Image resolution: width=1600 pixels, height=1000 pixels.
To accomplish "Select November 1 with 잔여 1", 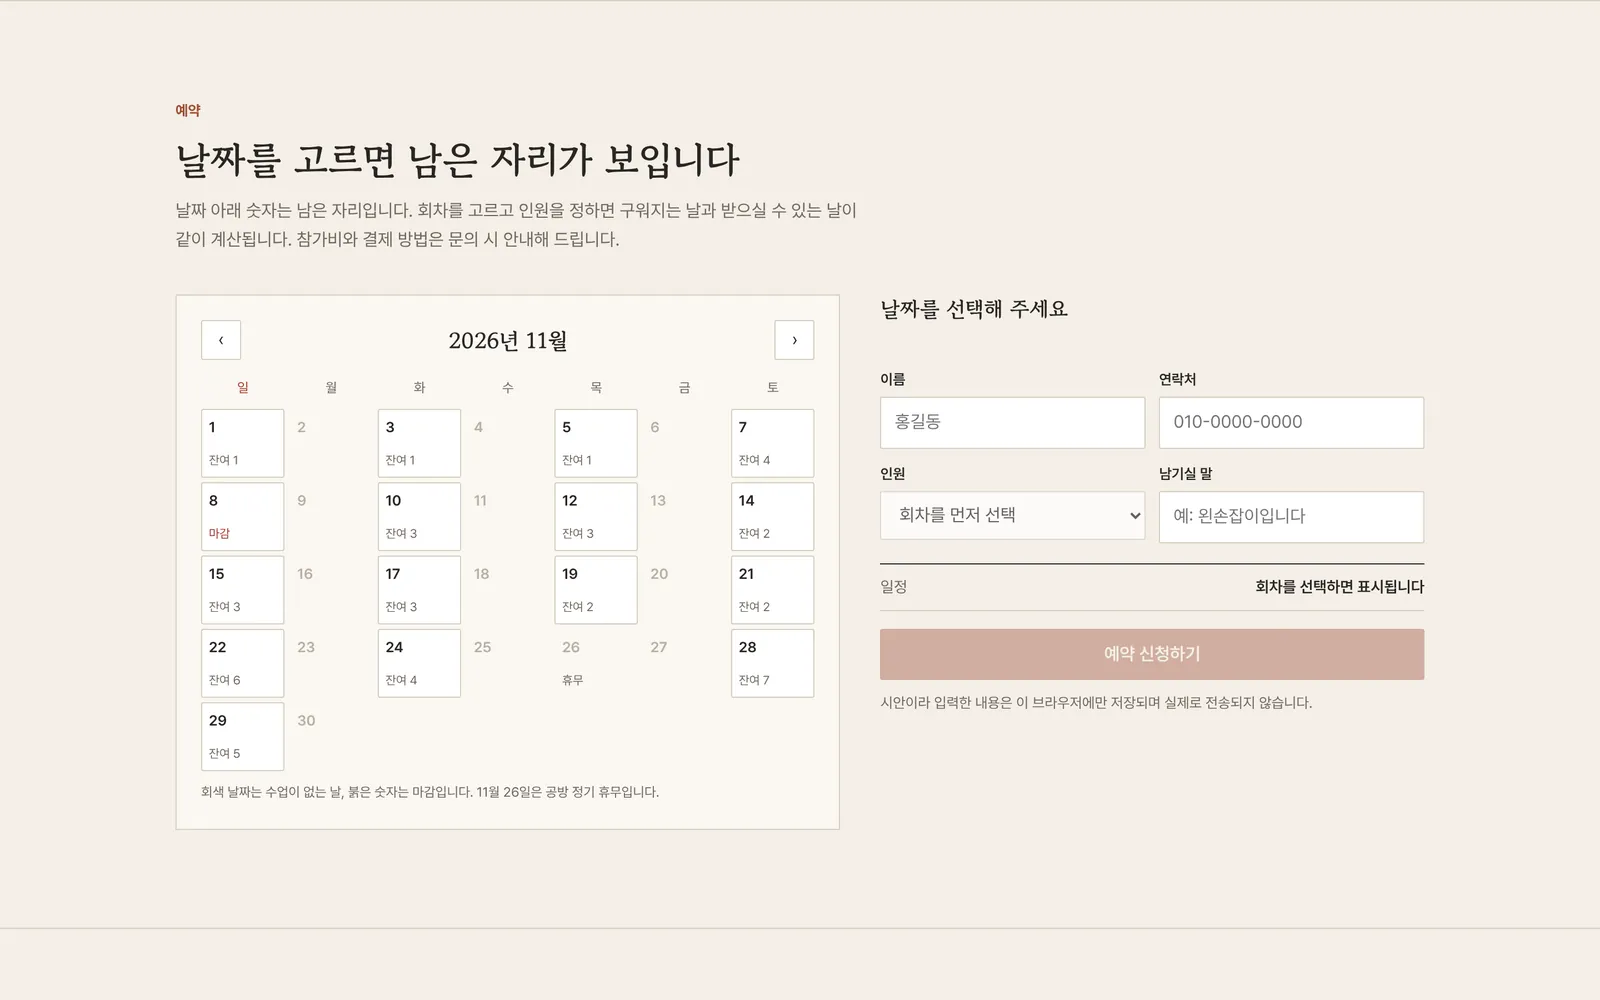I will pos(243,443).
